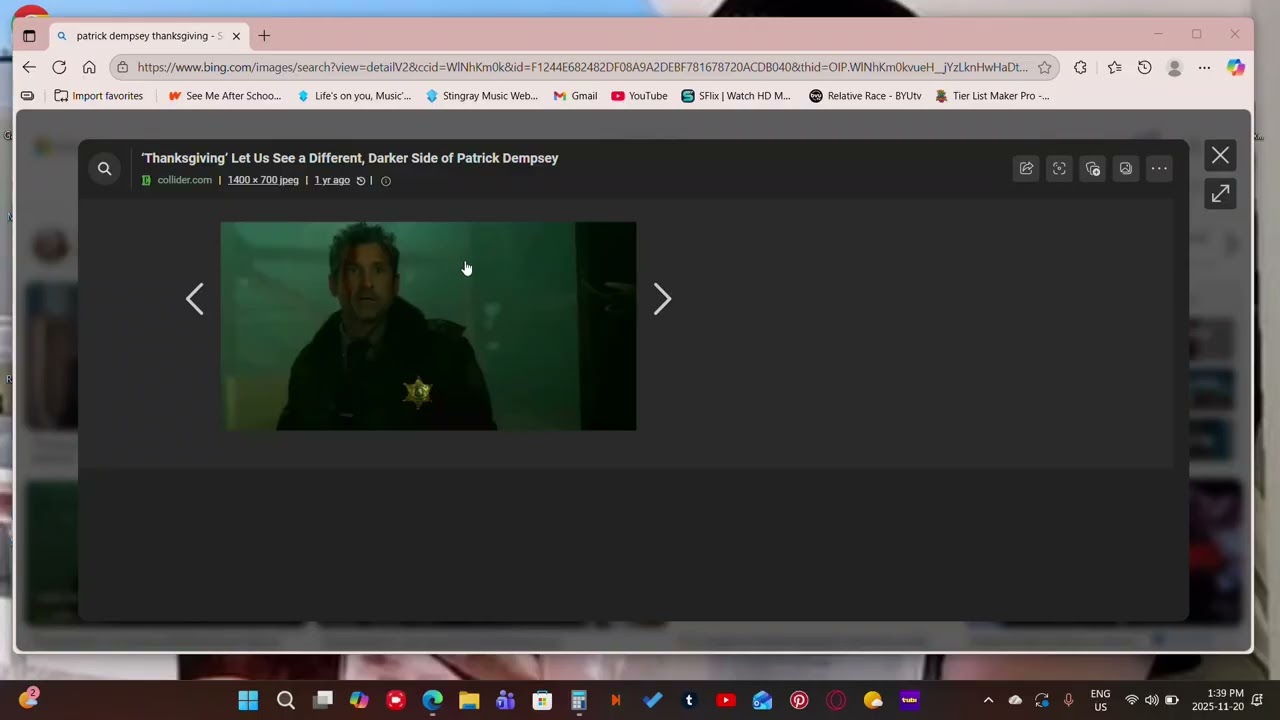
Task: Show hidden system tray icons
Action: click(988, 700)
